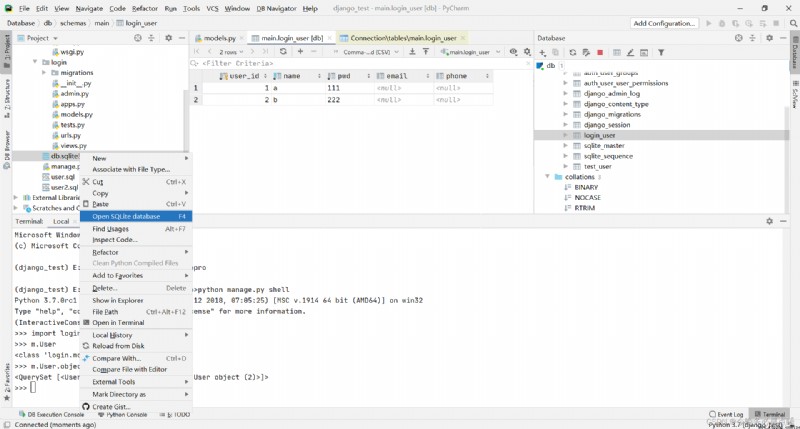Select django_migrations in Database tree
800x429 pixels.
(612, 114)
